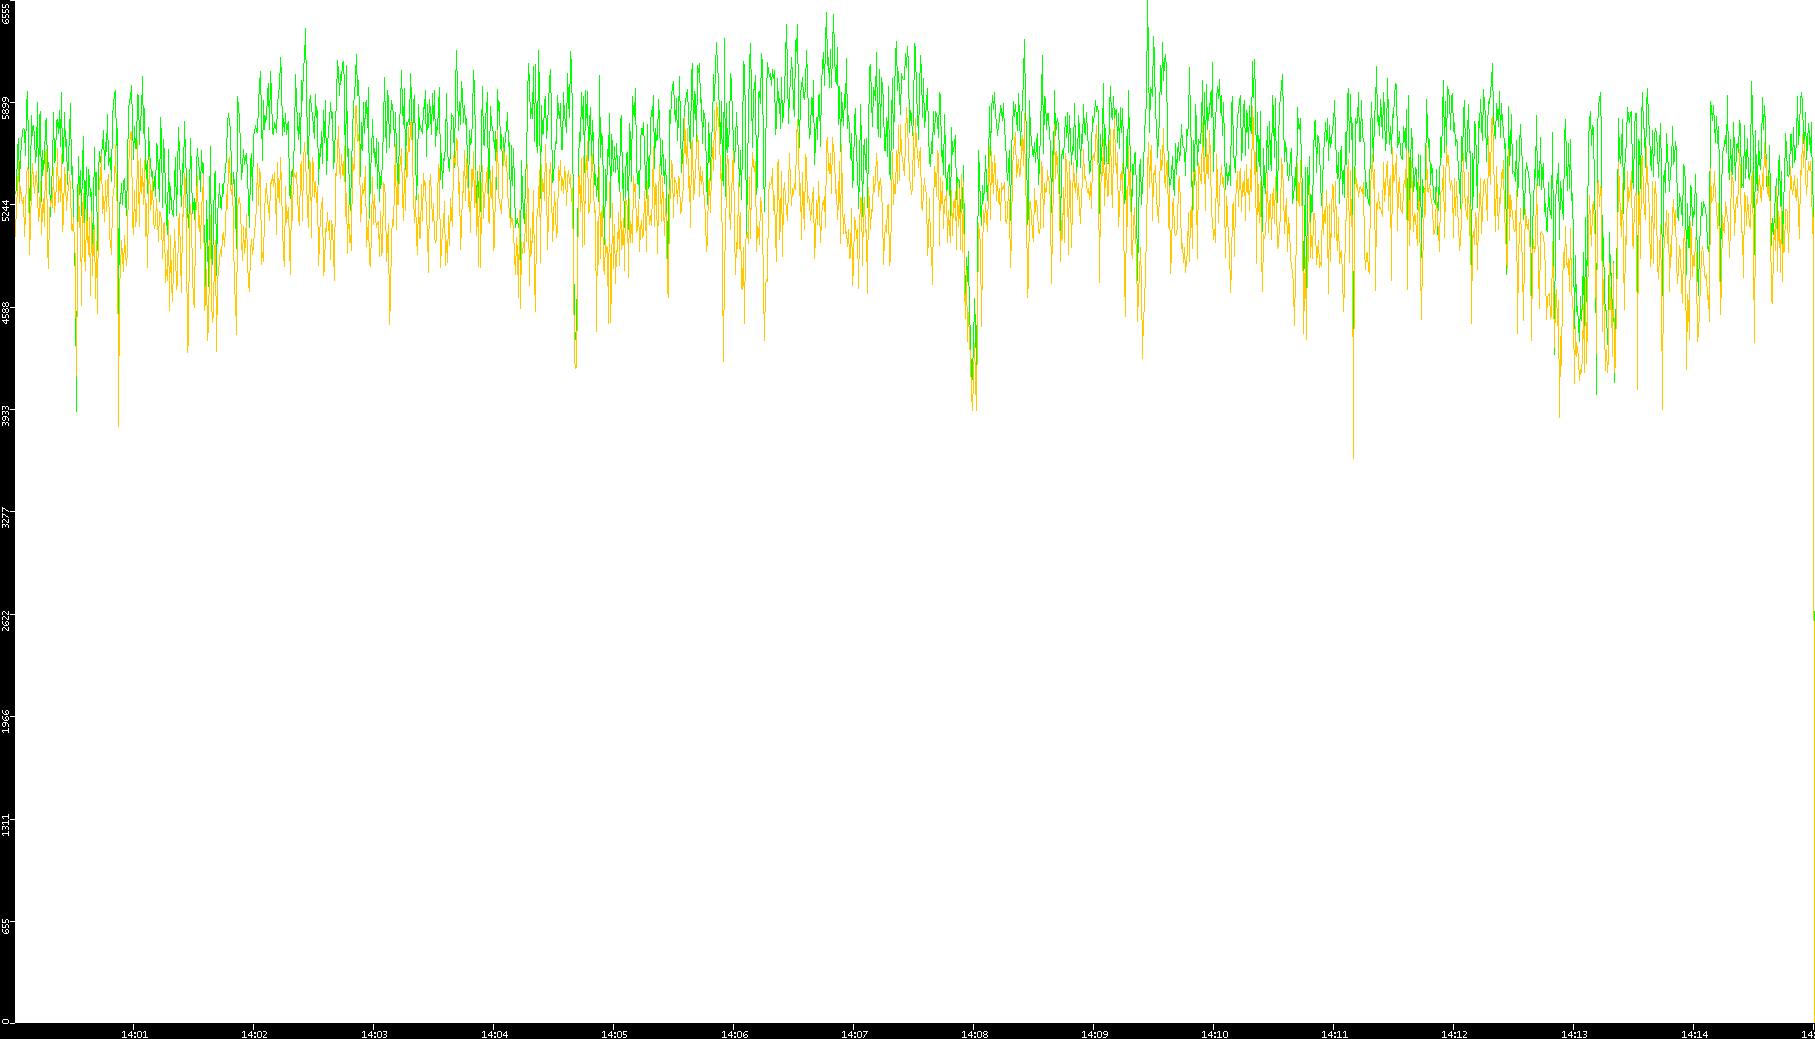Select the 655 vertical axis label
1815x1039 pixels.
point(7,926)
